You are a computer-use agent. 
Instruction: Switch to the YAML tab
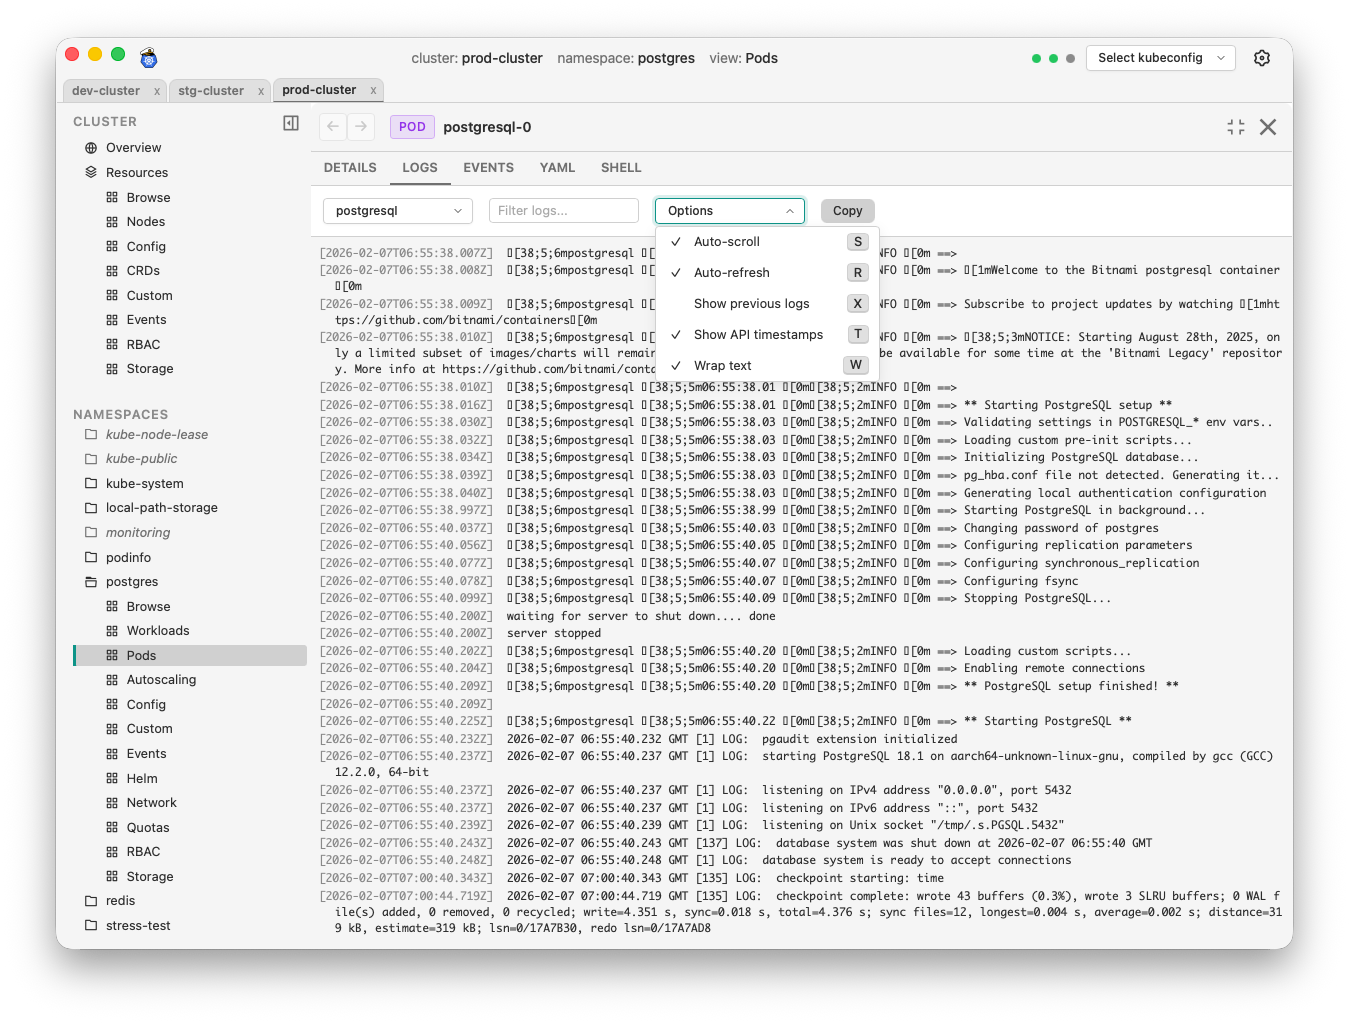pos(557,167)
